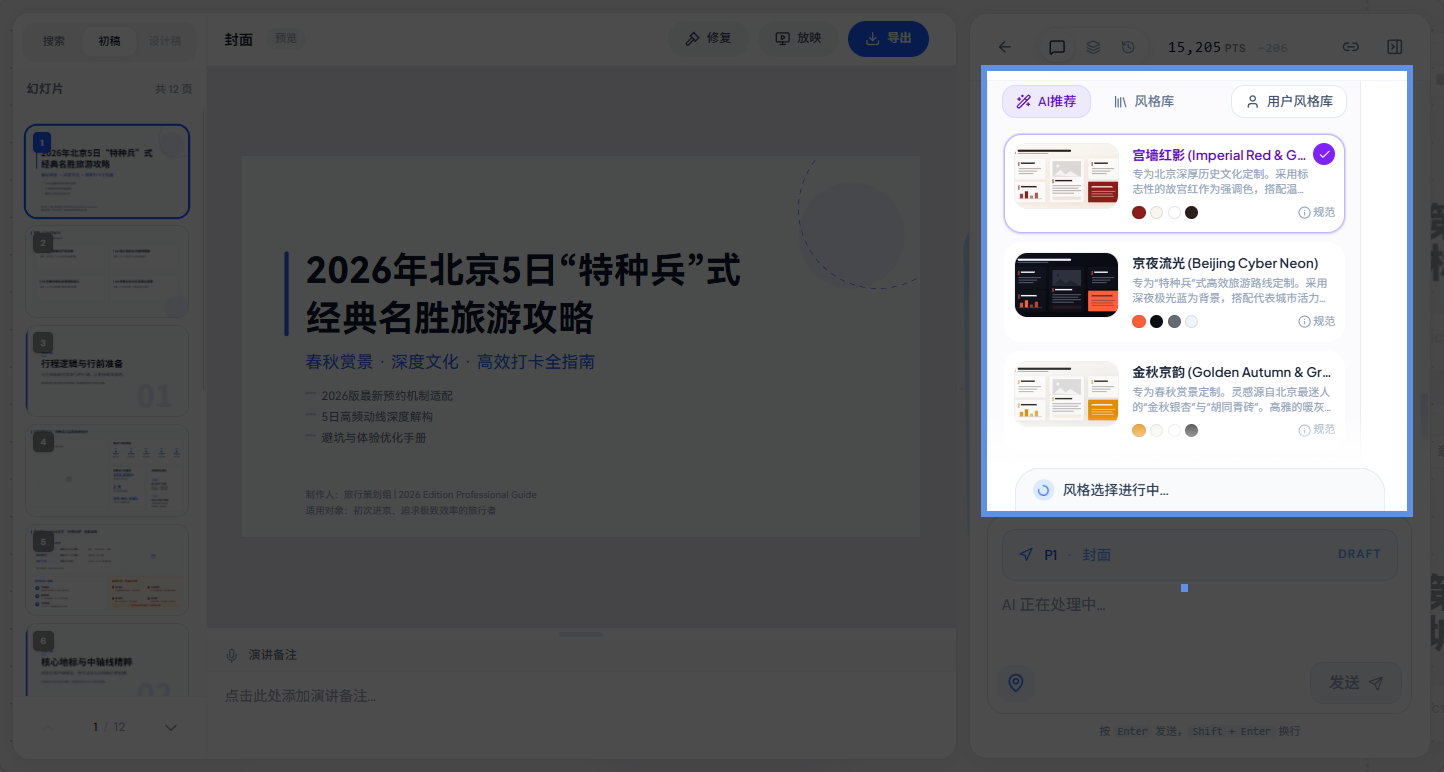Switch to the AI推荐 tab

click(1046, 101)
